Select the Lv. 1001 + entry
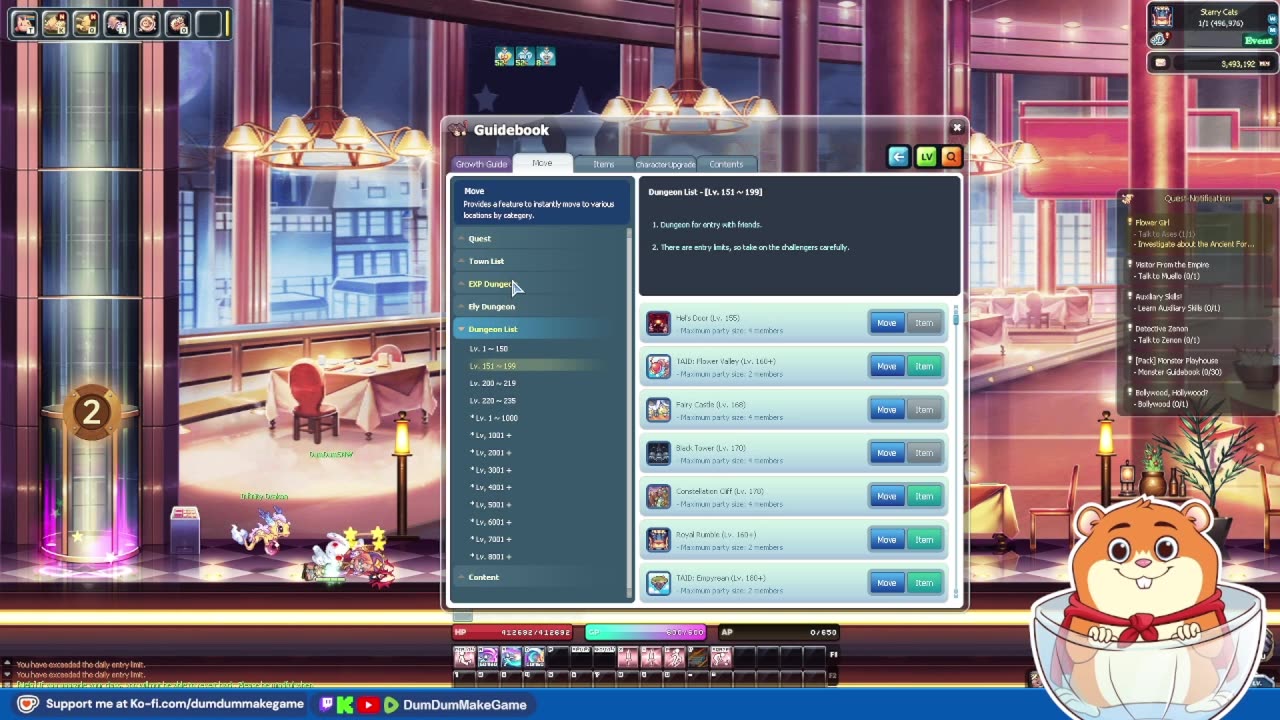Image resolution: width=1280 pixels, height=720 pixels. [491, 435]
